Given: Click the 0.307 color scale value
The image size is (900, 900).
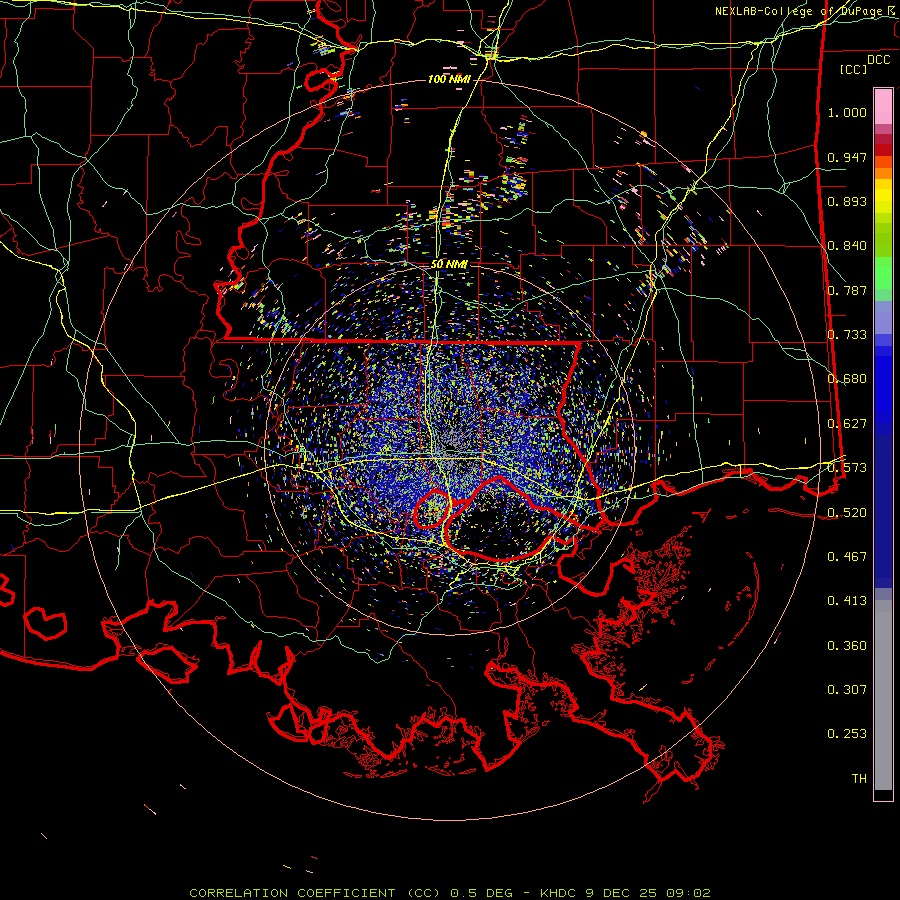Looking at the screenshot, I should [847, 690].
